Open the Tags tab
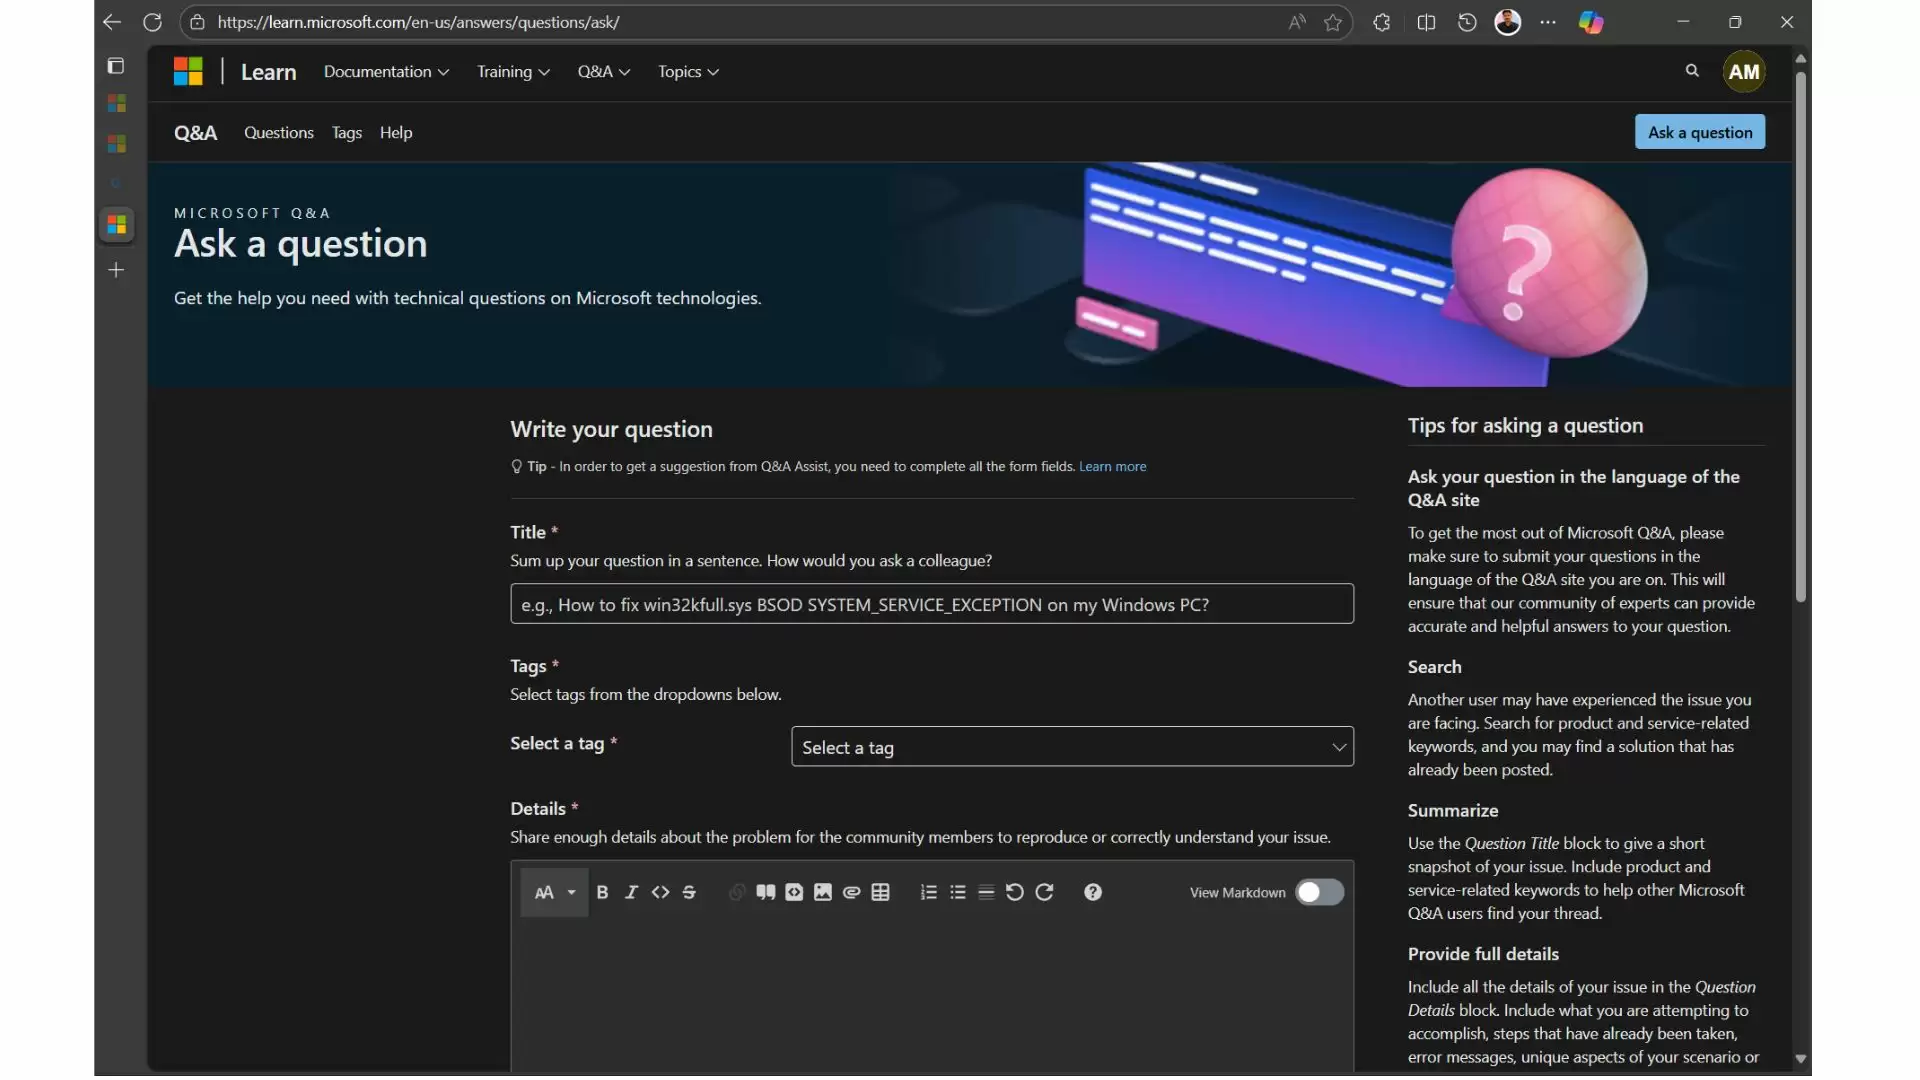 point(346,133)
